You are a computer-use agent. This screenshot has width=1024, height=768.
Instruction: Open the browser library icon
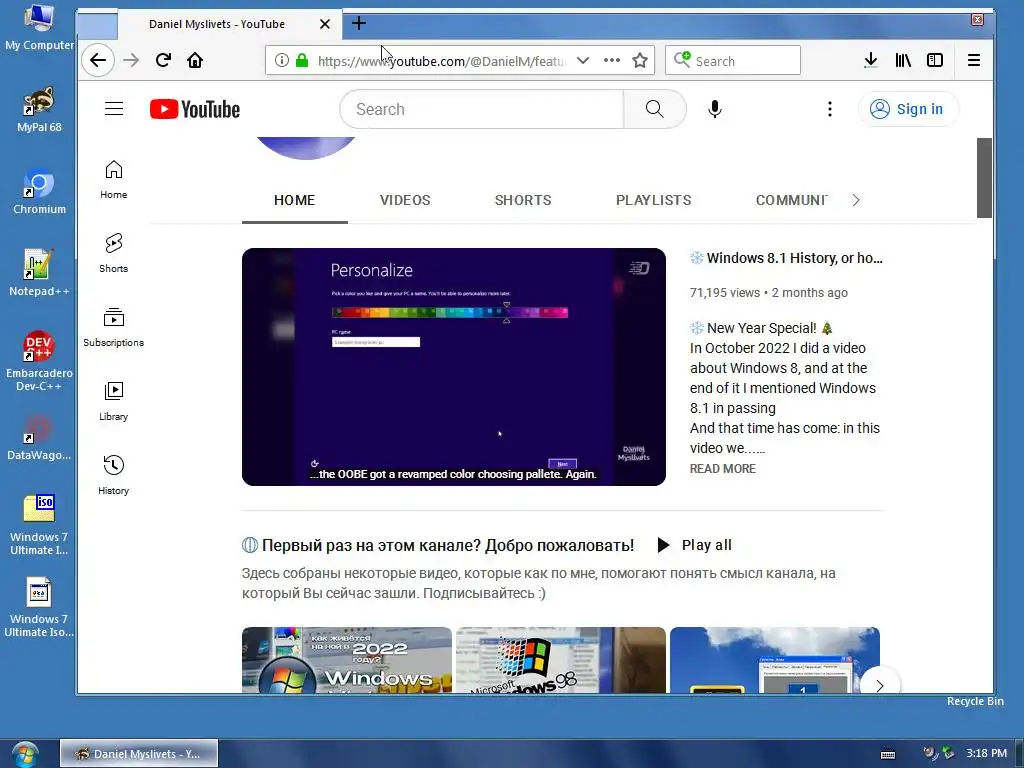[903, 61]
